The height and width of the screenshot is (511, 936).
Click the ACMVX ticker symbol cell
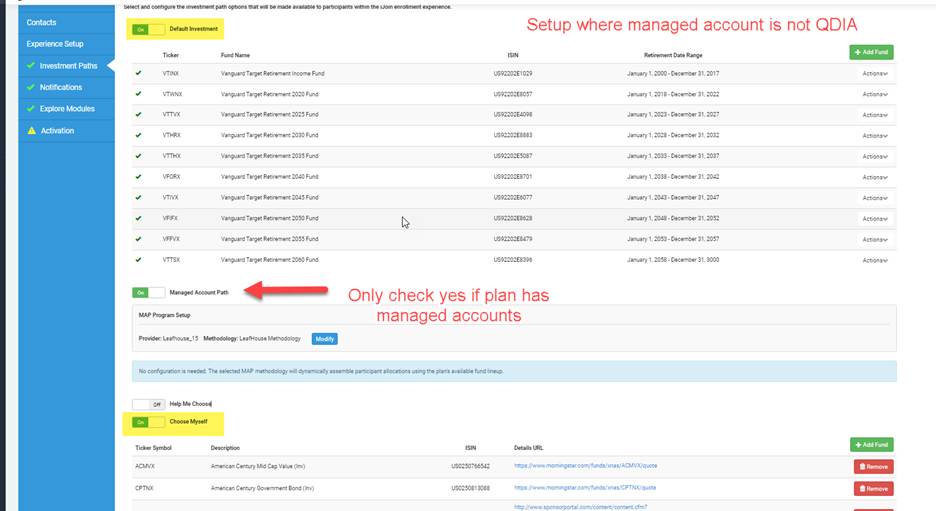click(x=144, y=466)
